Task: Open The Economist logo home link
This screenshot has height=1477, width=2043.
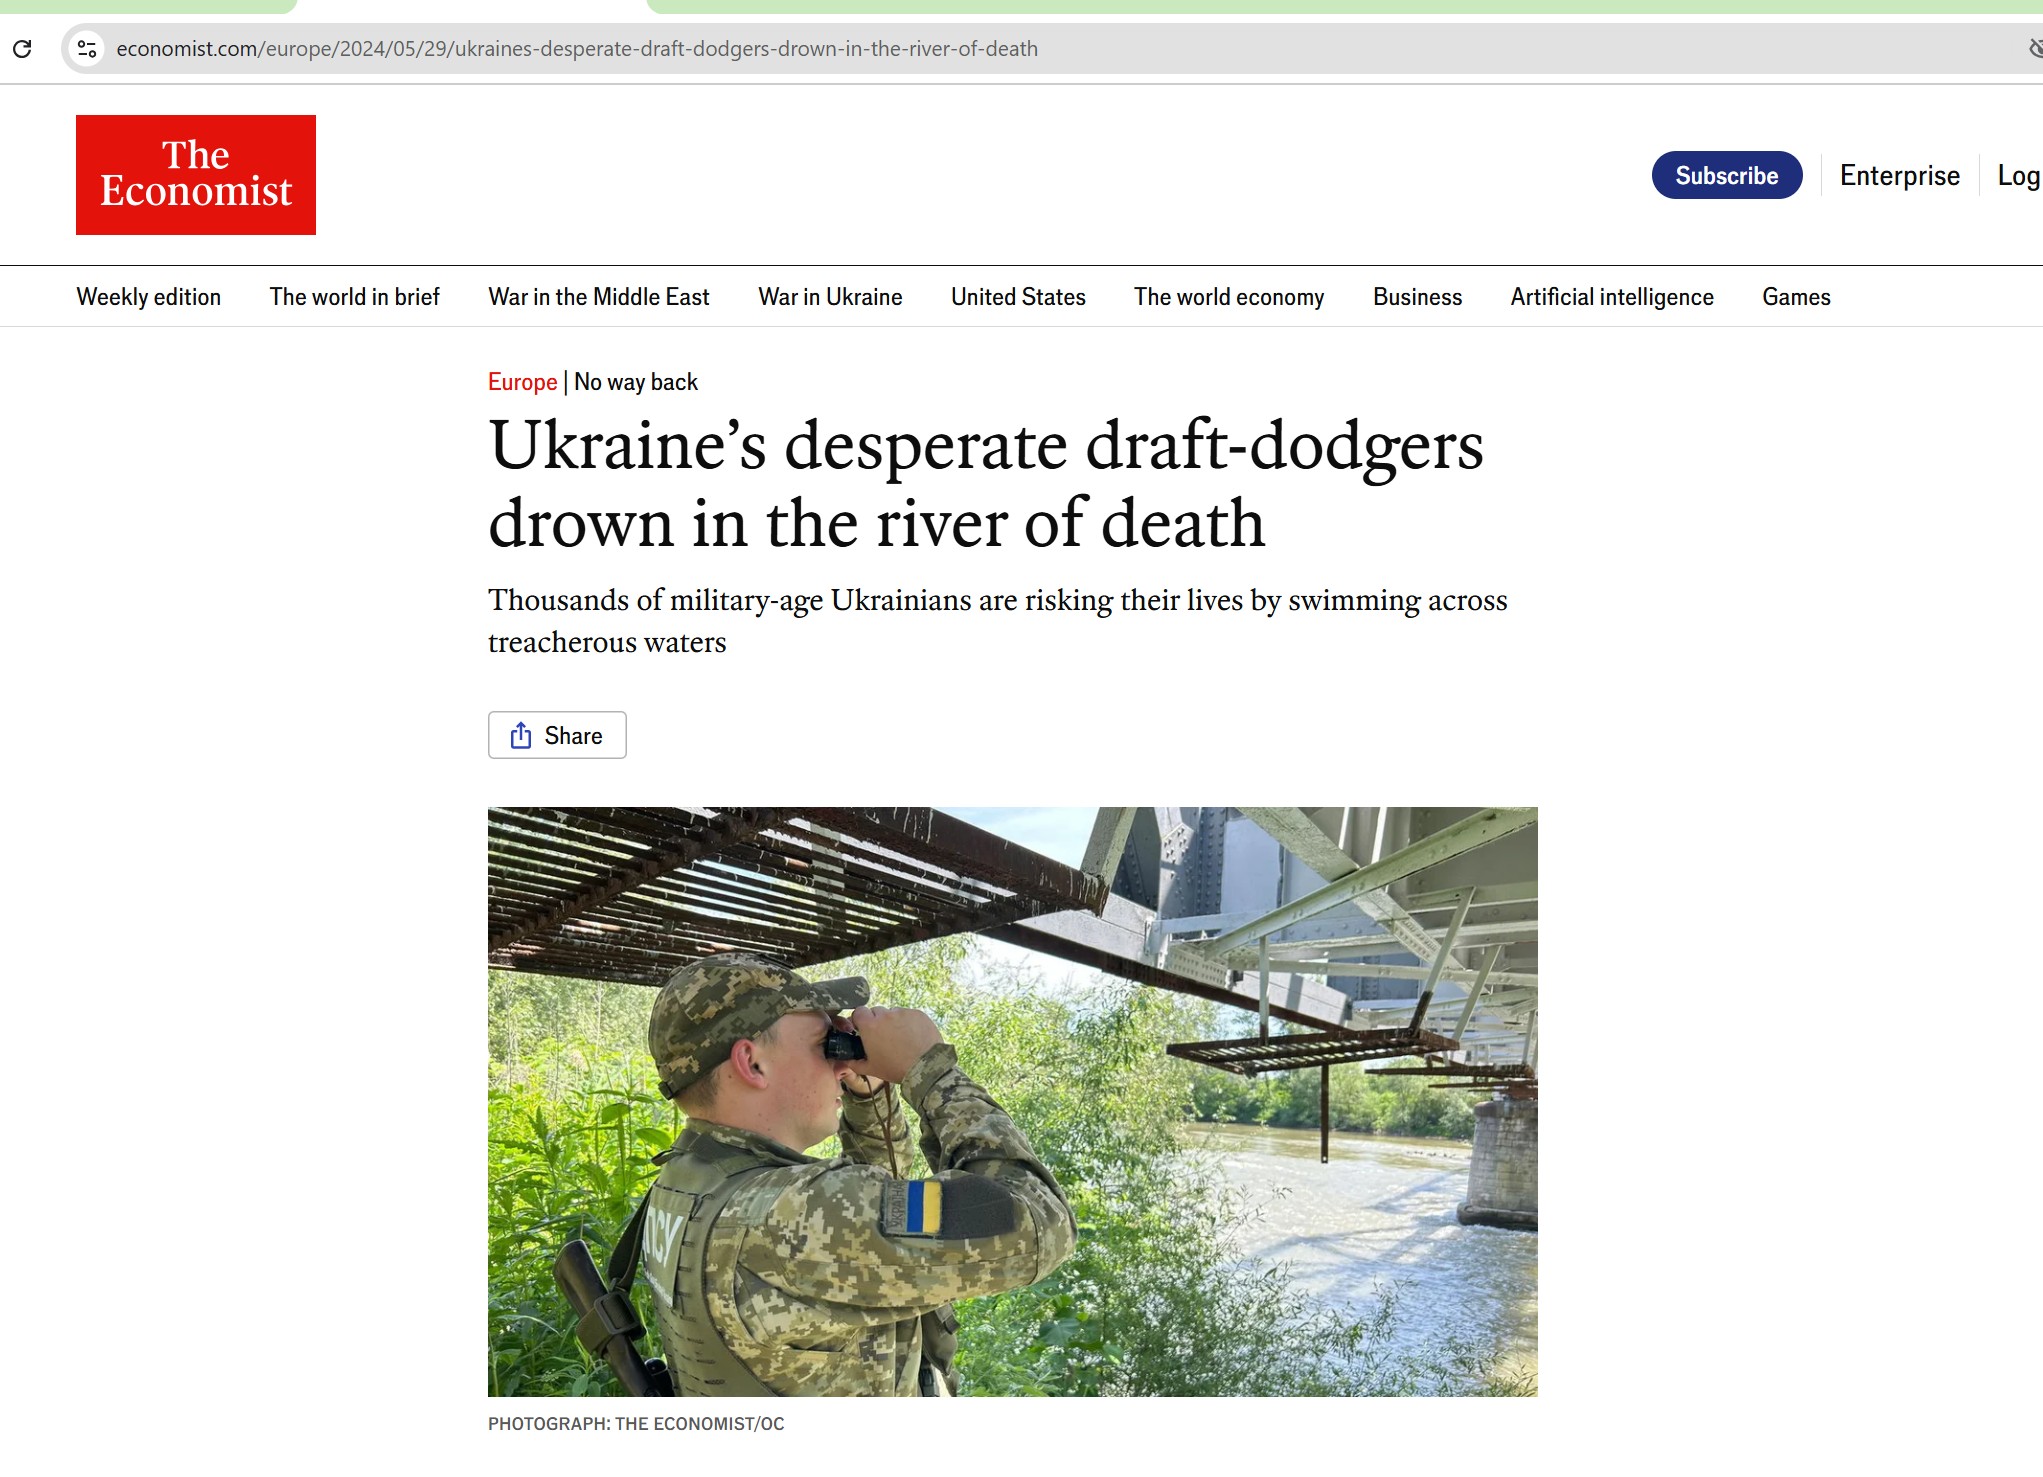Action: point(196,175)
